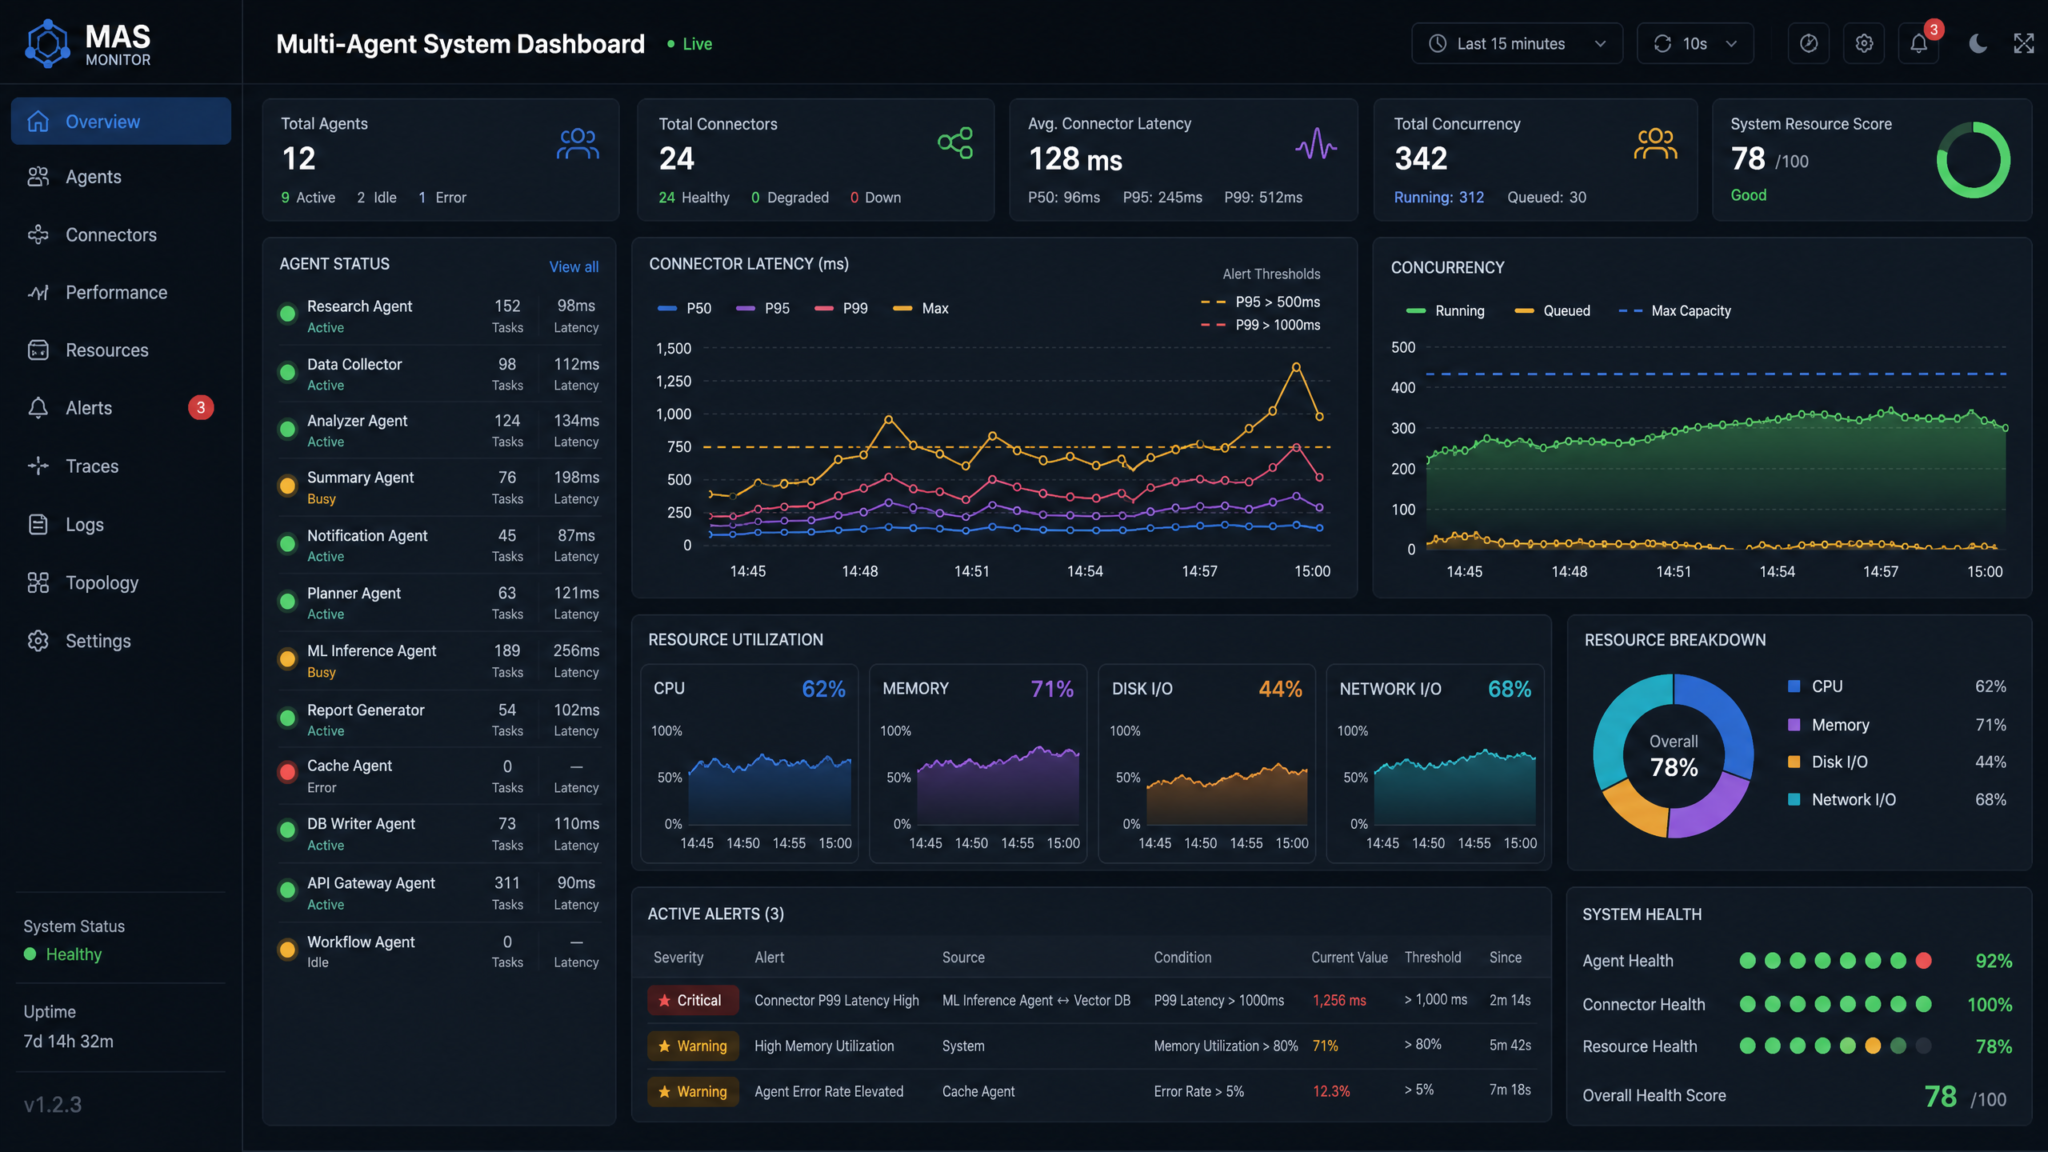
Task: Go to Topology menu item
Action: click(x=121, y=582)
